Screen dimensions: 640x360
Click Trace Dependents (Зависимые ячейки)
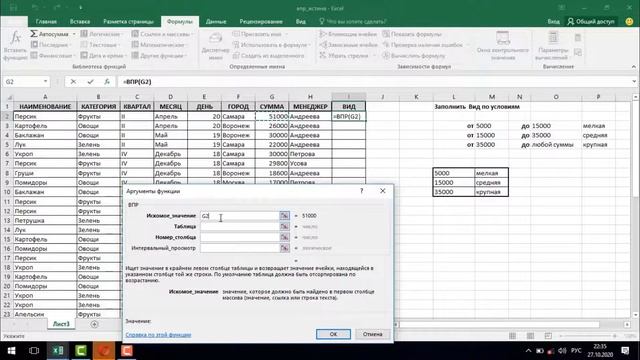click(x=348, y=45)
